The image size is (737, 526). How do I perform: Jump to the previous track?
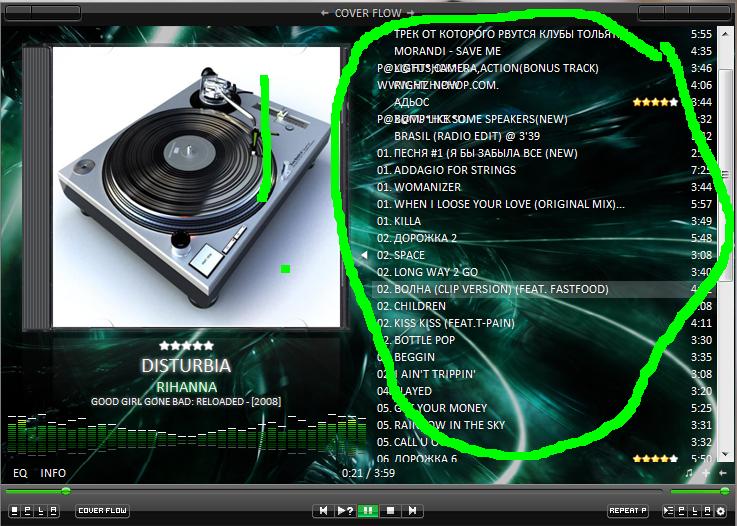[323, 510]
